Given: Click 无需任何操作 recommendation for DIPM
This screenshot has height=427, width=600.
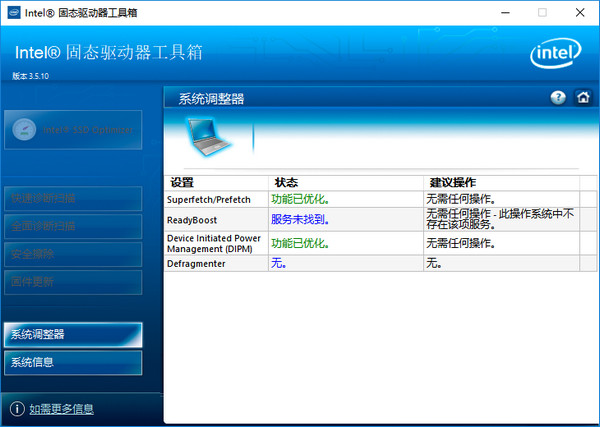Looking at the screenshot, I should (461, 243).
